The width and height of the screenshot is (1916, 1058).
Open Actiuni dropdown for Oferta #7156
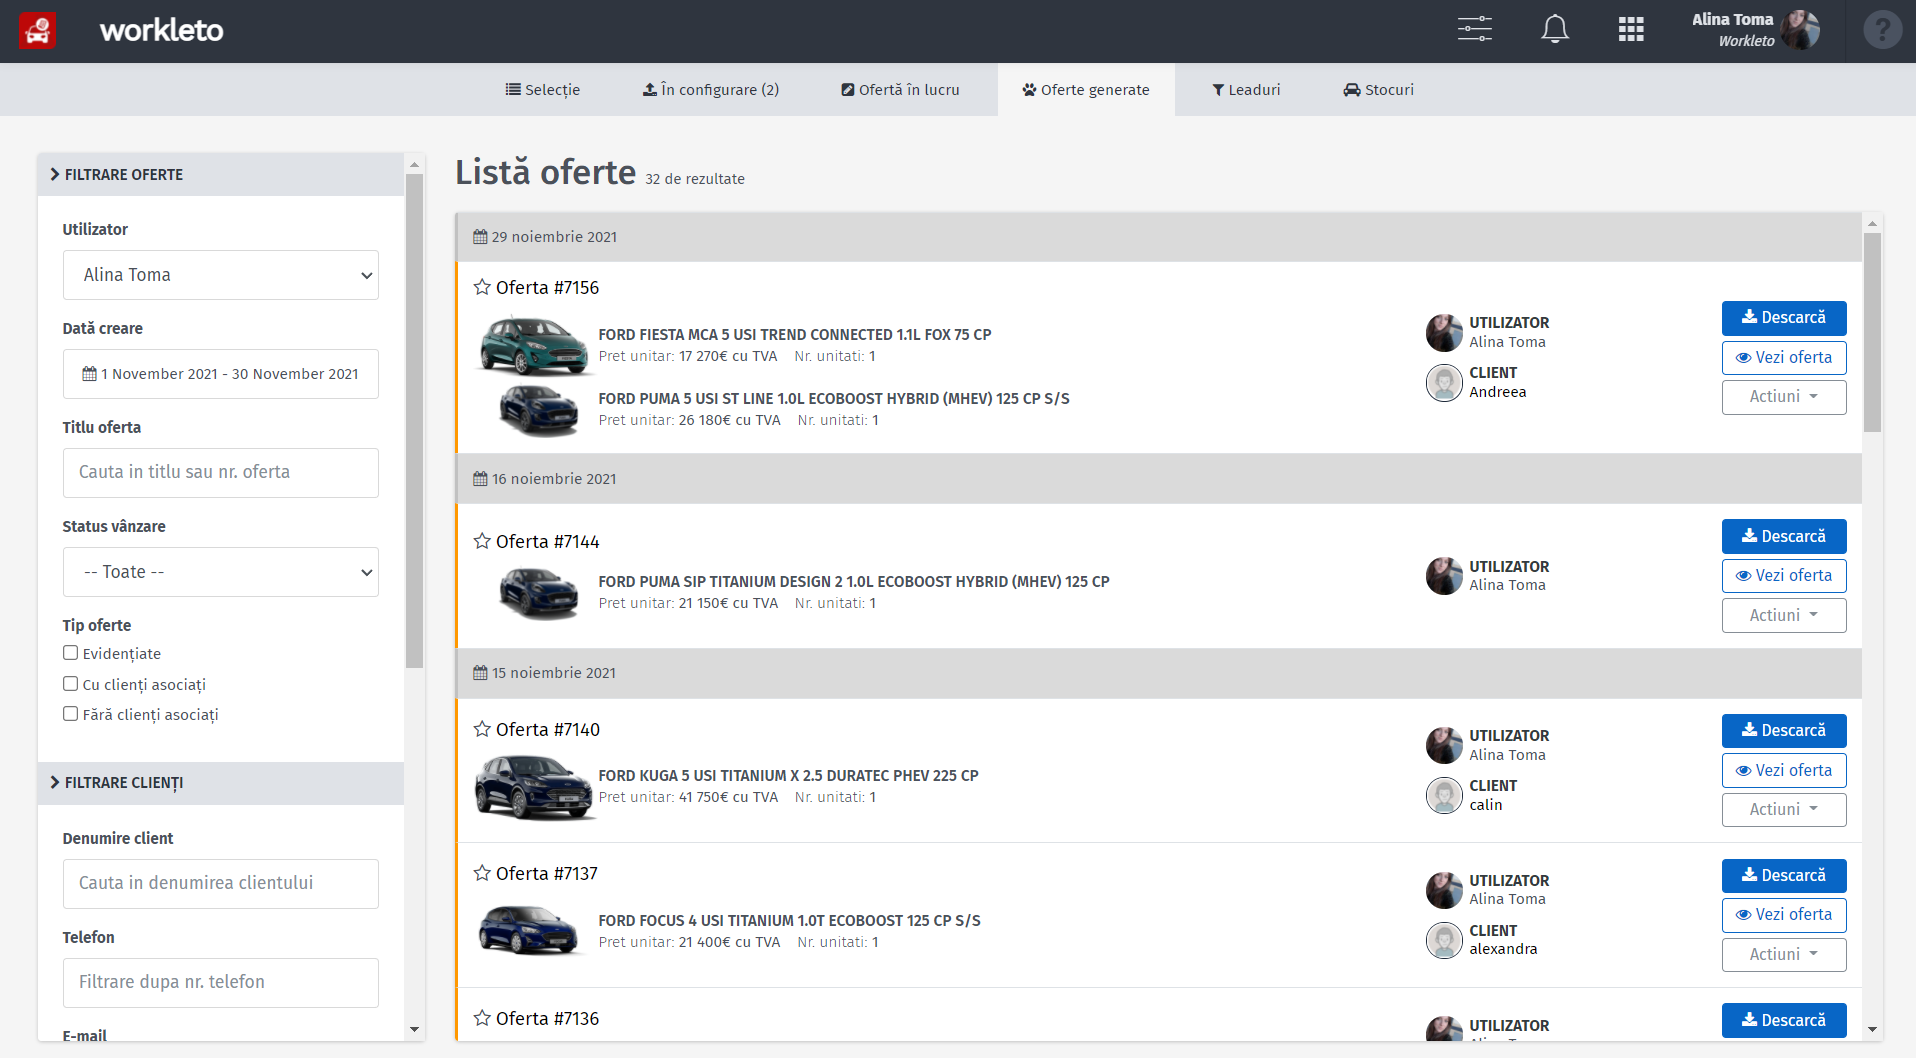click(x=1784, y=397)
